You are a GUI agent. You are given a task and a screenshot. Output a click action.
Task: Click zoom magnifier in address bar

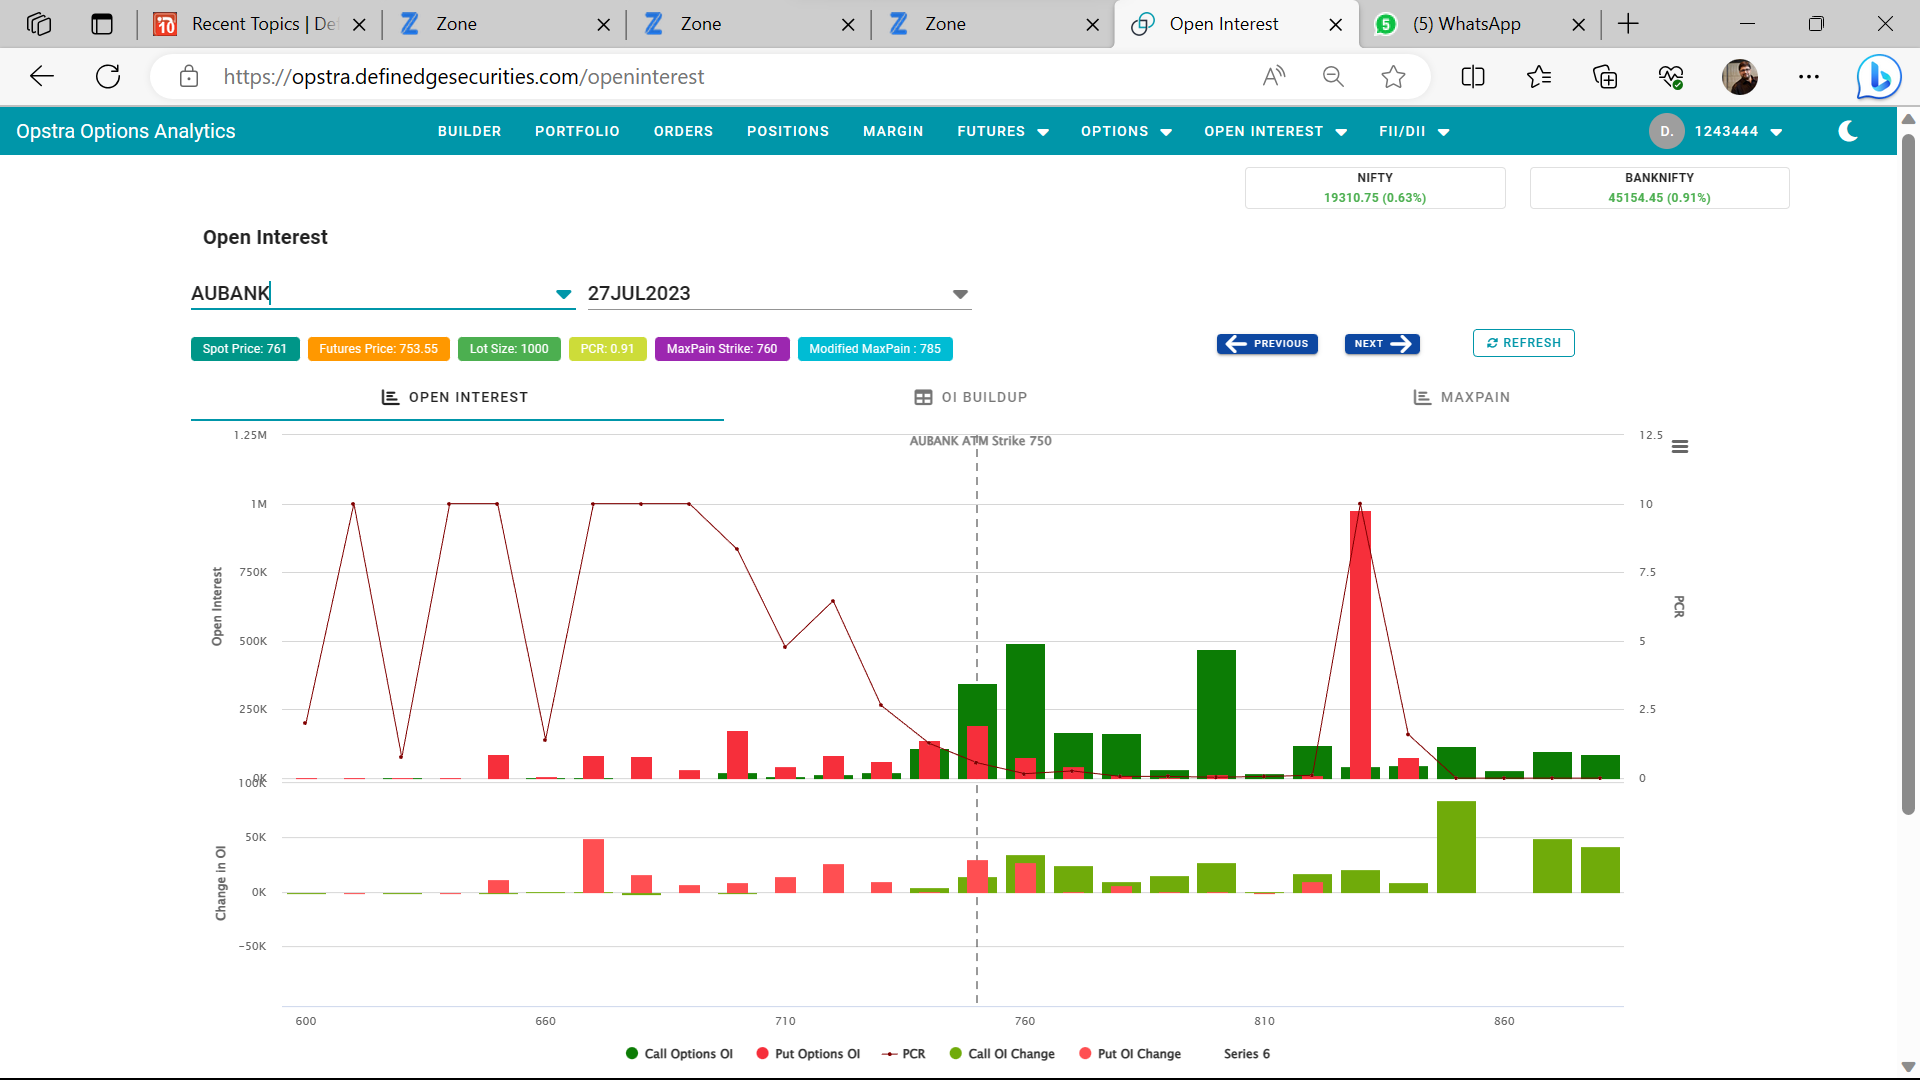pos(1333,77)
